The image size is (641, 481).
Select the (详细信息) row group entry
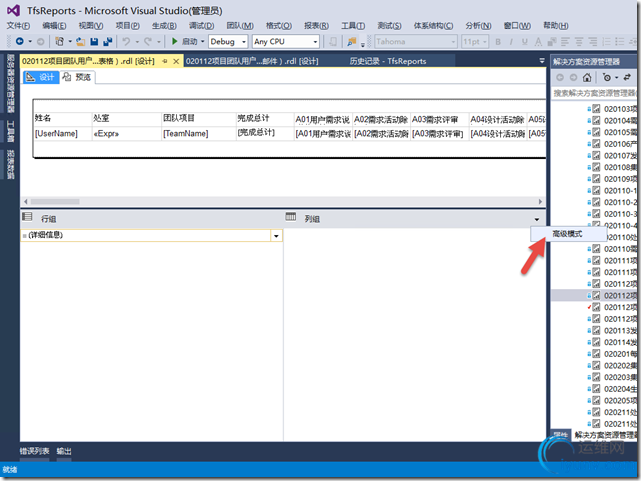point(146,235)
